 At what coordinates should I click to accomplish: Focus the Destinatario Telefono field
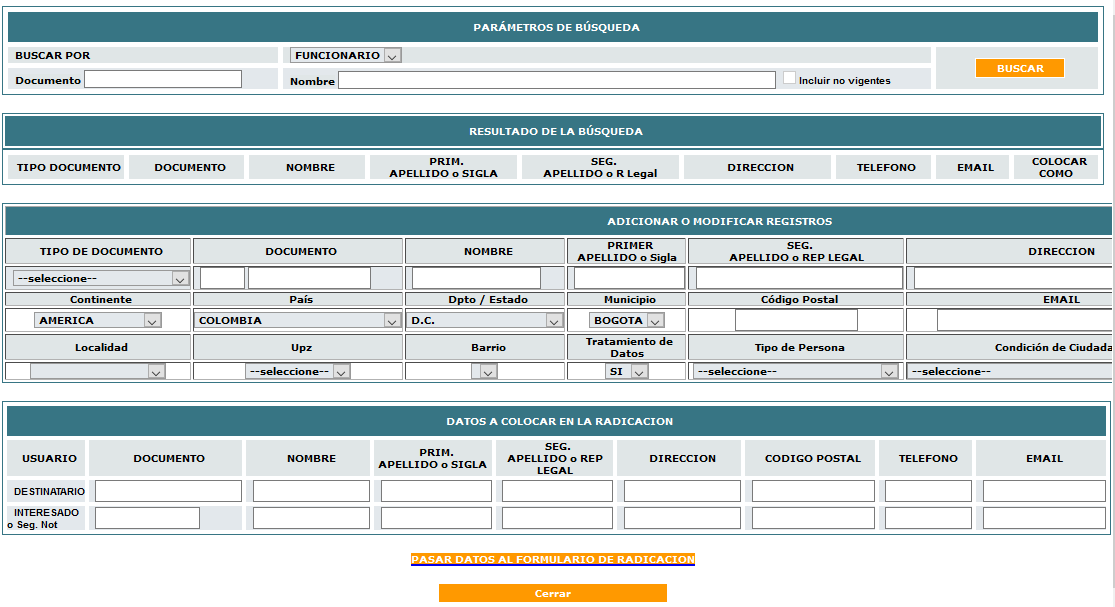click(928, 491)
